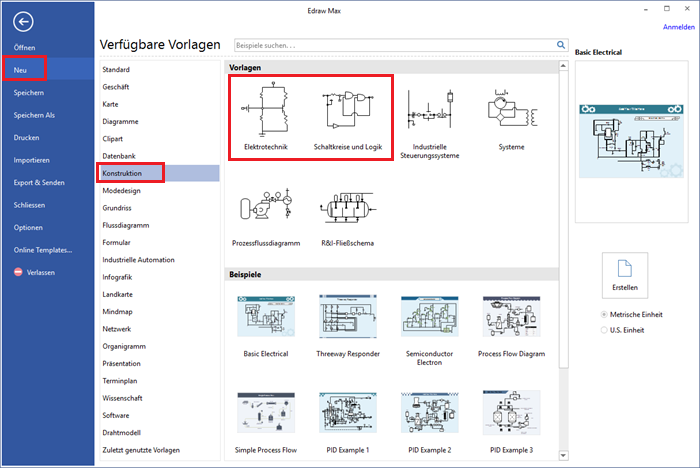Image resolution: width=700 pixels, height=468 pixels.
Task: Choose Industrielle Steuerungssysteme template icon
Action: [429, 109]
